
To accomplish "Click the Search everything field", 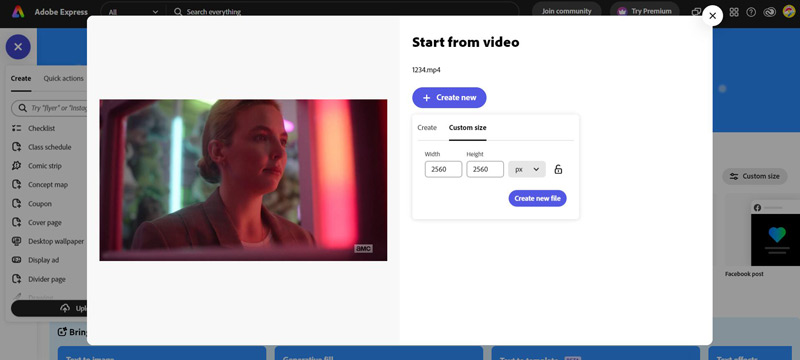I will pos(342,12).
